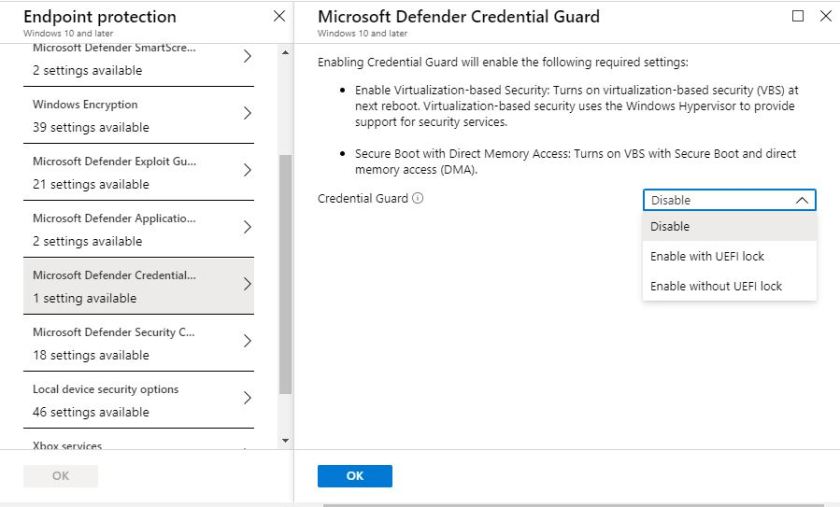Open the Microsoft Defender Exploit Guard chevron
Viewport: 840px width, 507px height.
tap(248, 171)
